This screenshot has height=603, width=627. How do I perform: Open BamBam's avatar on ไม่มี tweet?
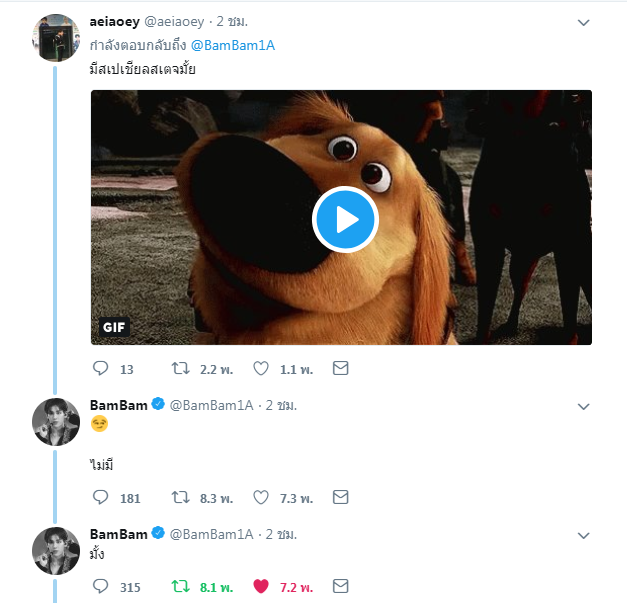56,422
